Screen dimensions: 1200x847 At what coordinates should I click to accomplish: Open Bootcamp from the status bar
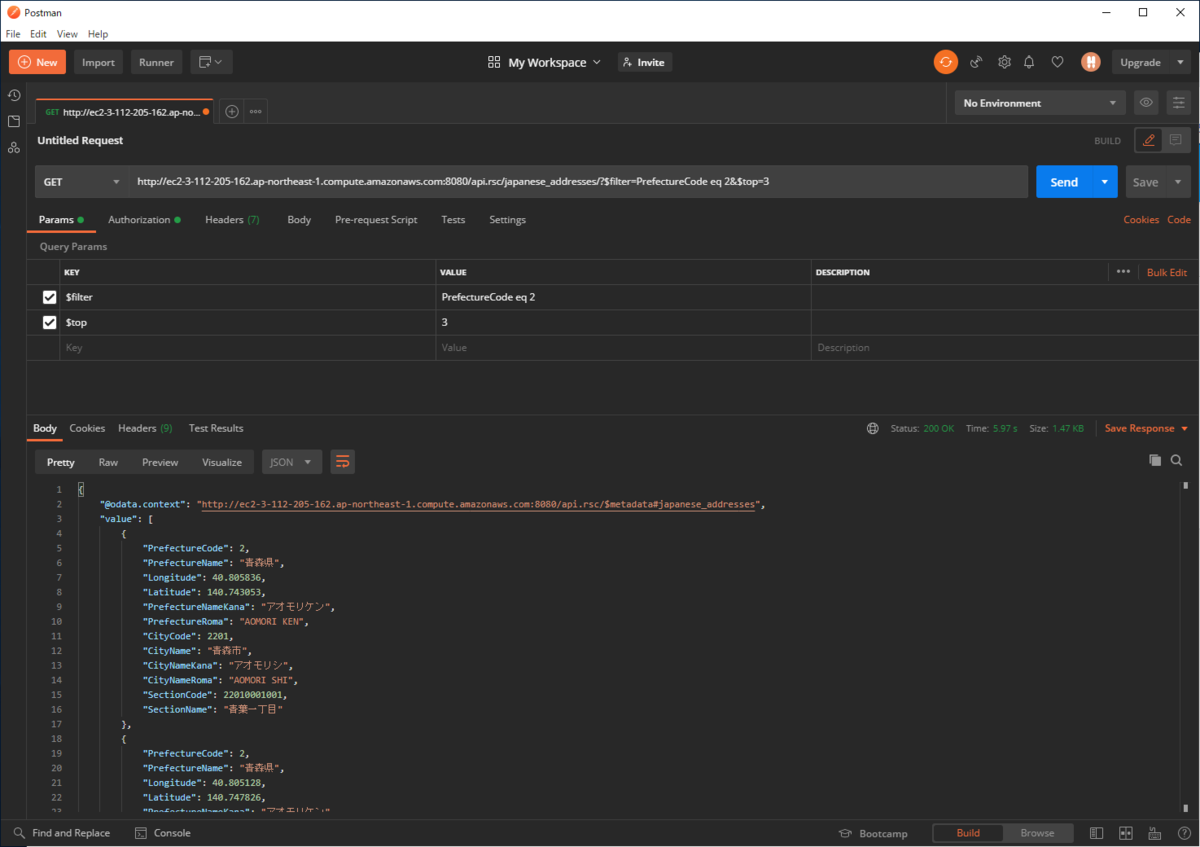click(x=873, y=833)
